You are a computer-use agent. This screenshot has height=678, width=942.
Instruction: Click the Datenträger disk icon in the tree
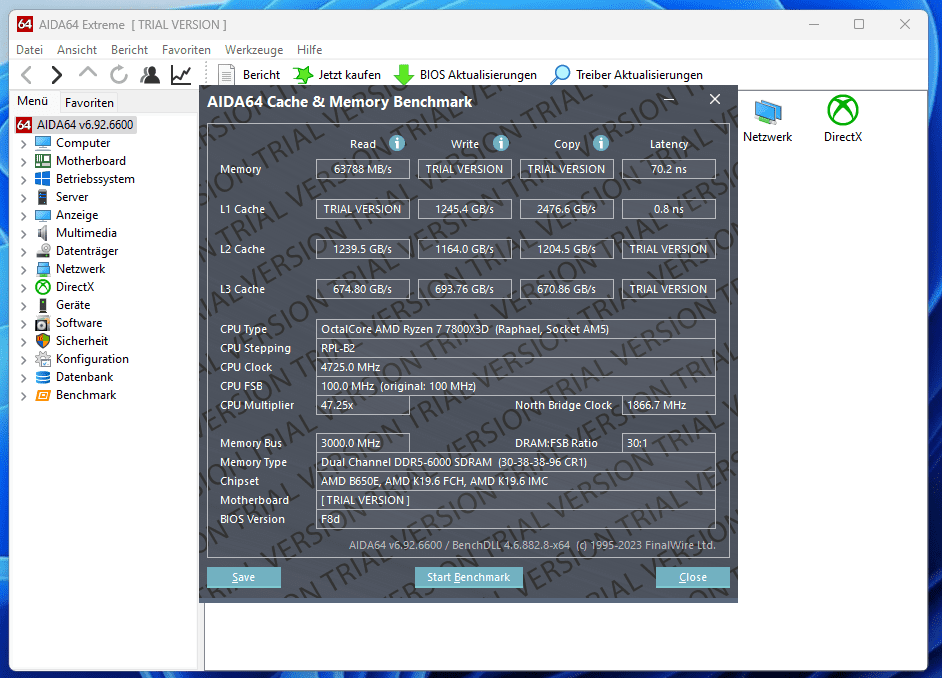coord(43,251)
